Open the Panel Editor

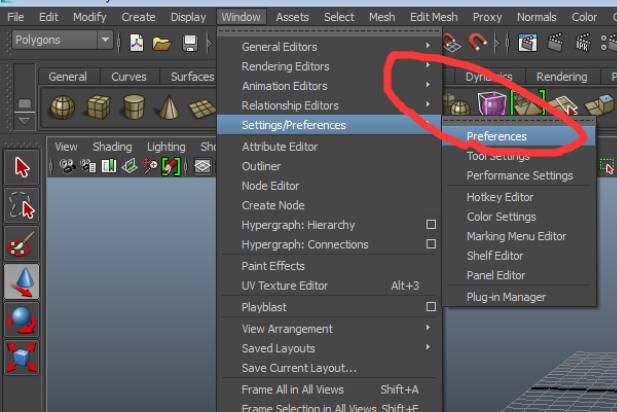pyautogui.click(x=519, y=275)
